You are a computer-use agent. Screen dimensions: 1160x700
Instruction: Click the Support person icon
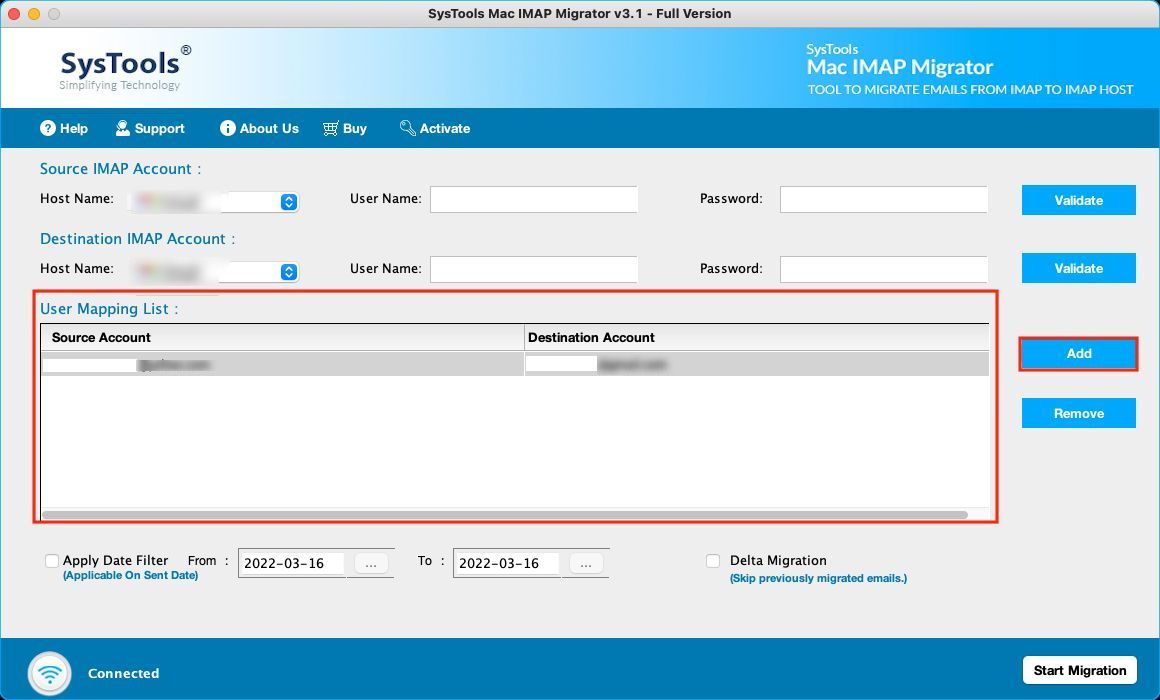[123, 128]
